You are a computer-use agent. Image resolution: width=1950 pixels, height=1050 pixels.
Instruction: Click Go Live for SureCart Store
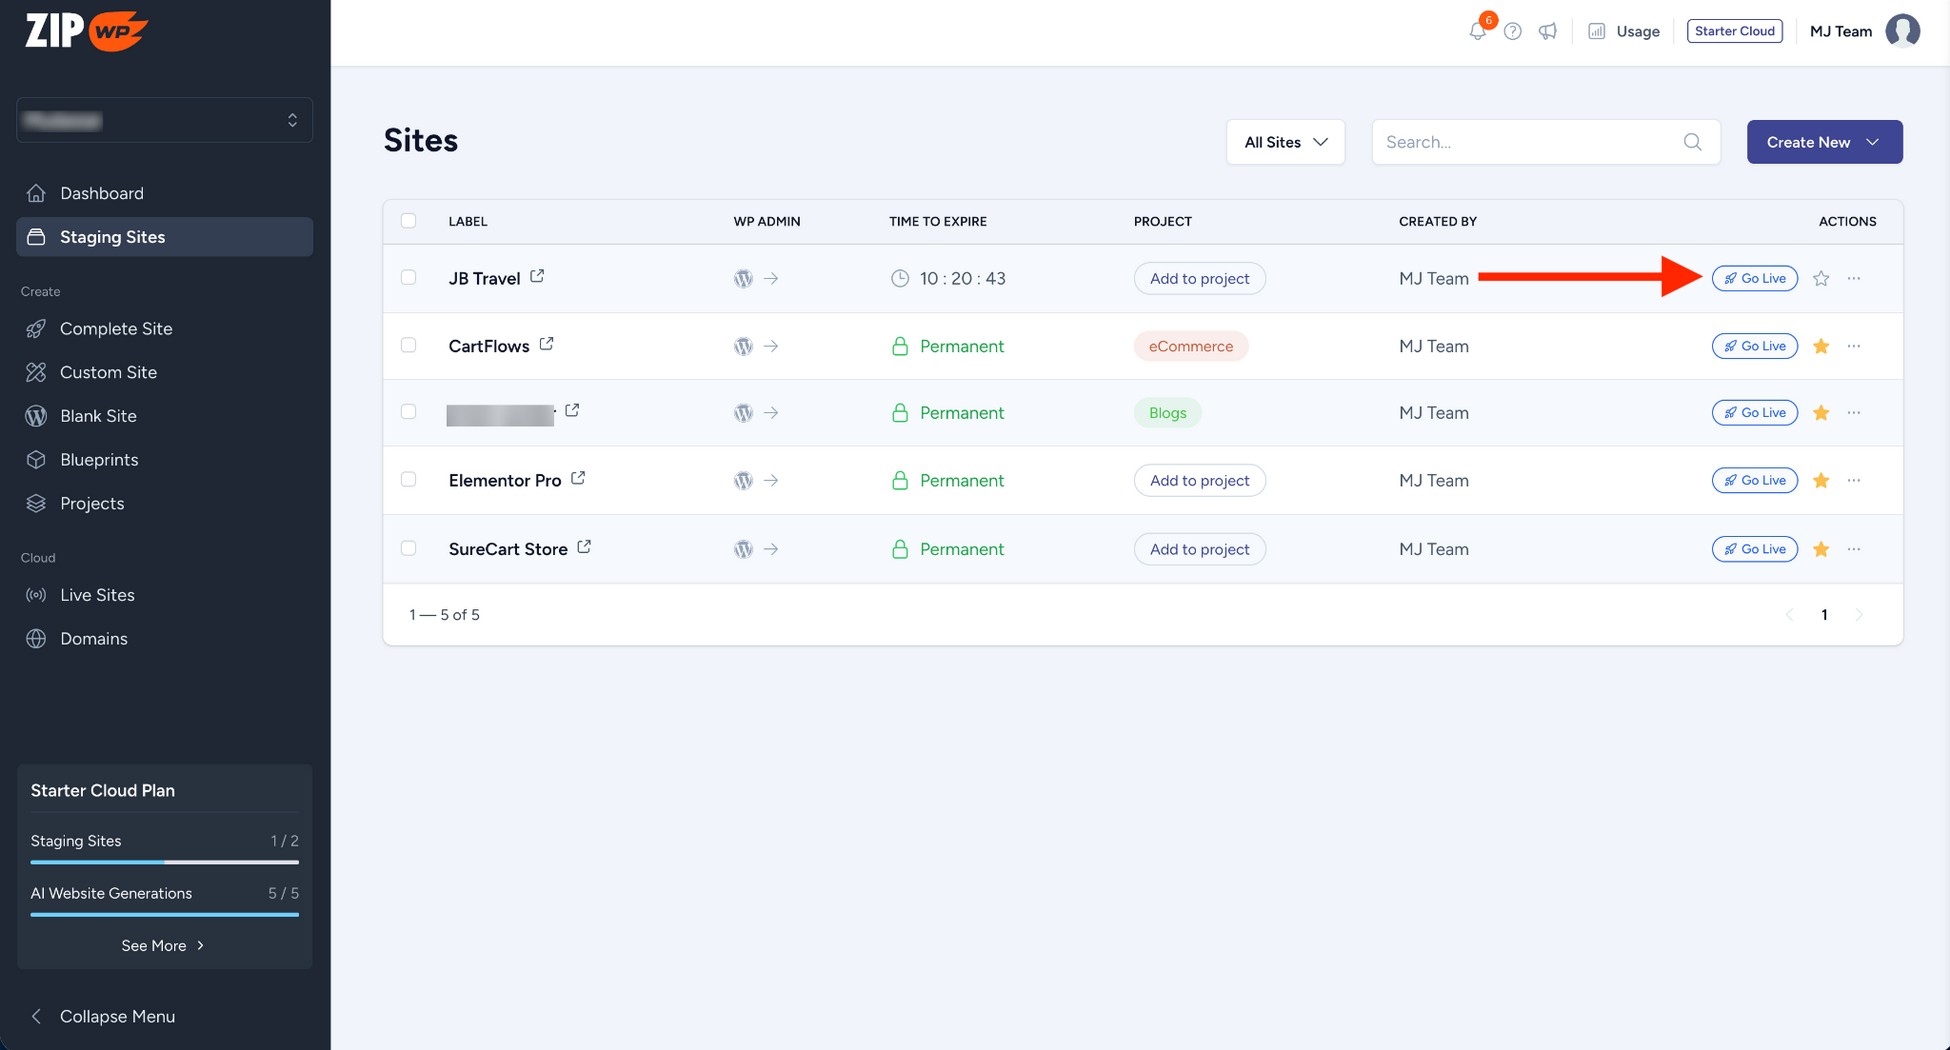pyautogui.click(x=1754, y=548)
